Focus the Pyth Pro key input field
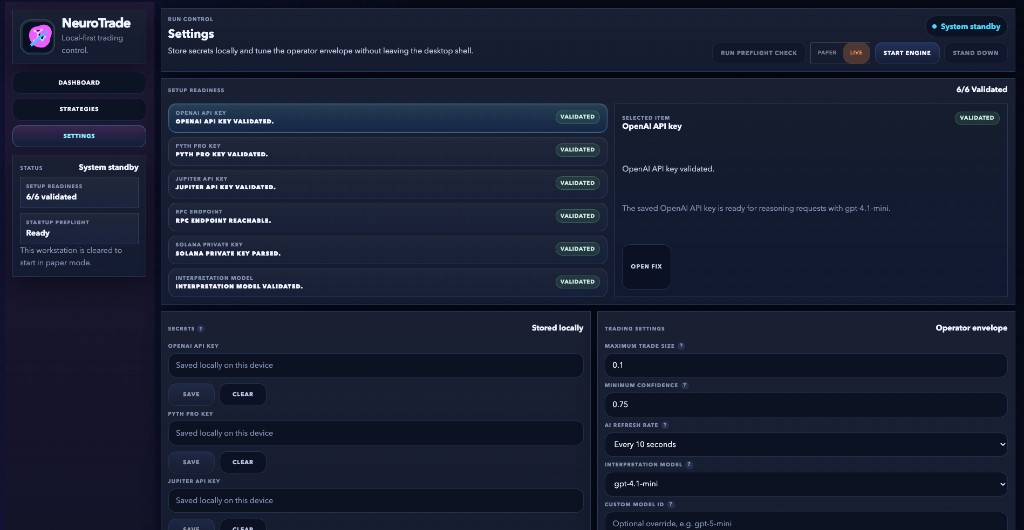Image resolution: width=1024 pixels, height=530 pixels. click(x=376, y=433)
